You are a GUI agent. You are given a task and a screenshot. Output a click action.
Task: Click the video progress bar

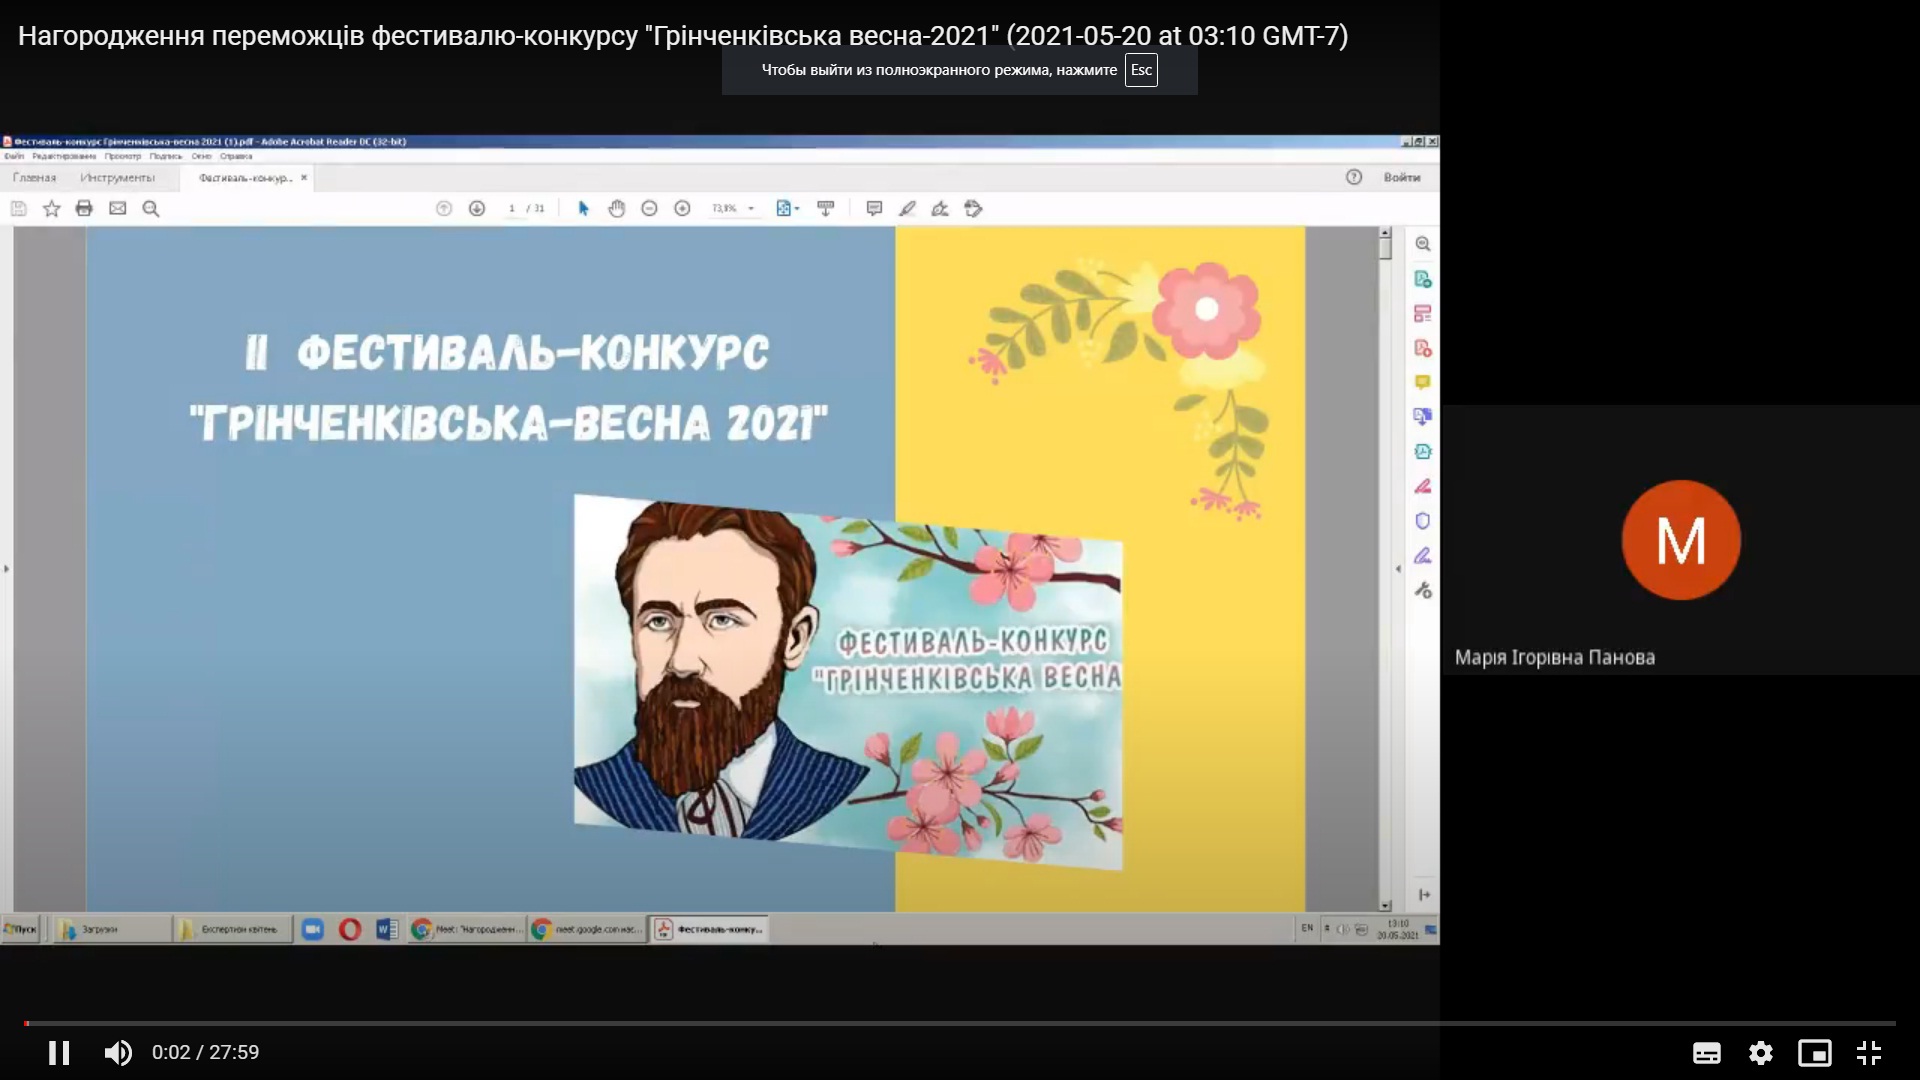(960, 1023)
